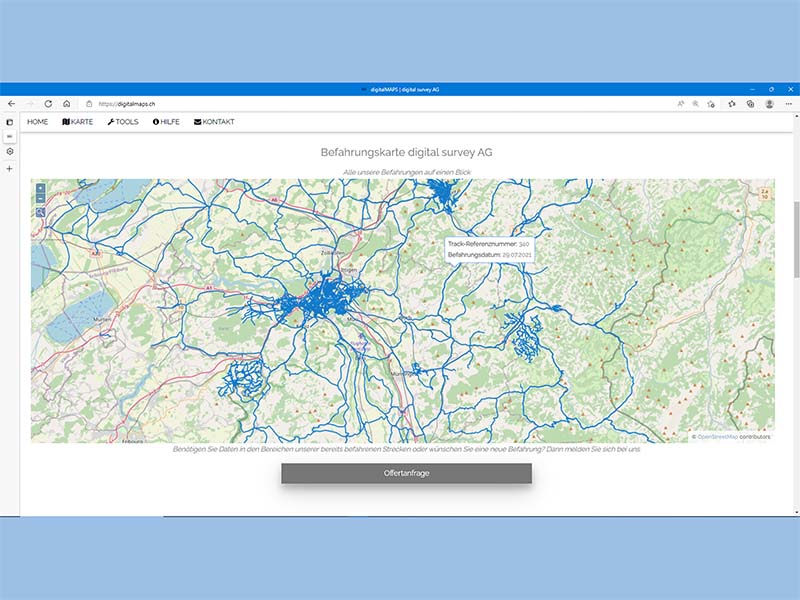
Task: Activate the map search magnifier tool
Action: coord(40,212)
